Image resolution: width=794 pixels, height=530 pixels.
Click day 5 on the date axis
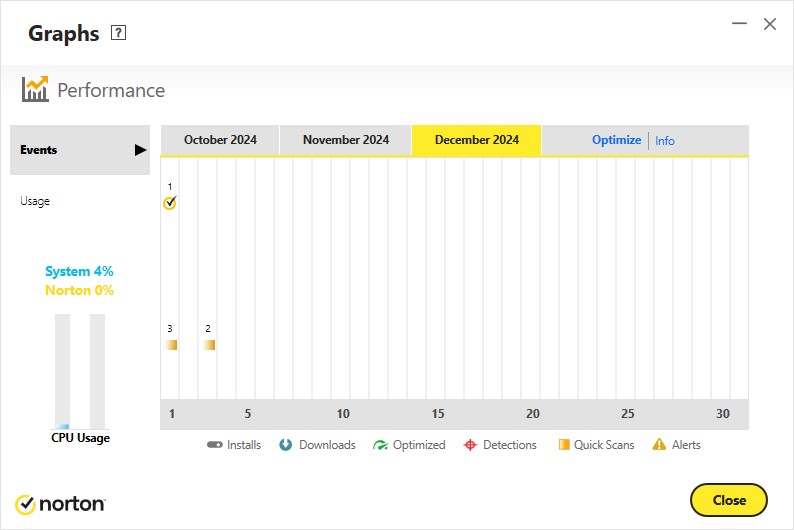pos(248,414)
